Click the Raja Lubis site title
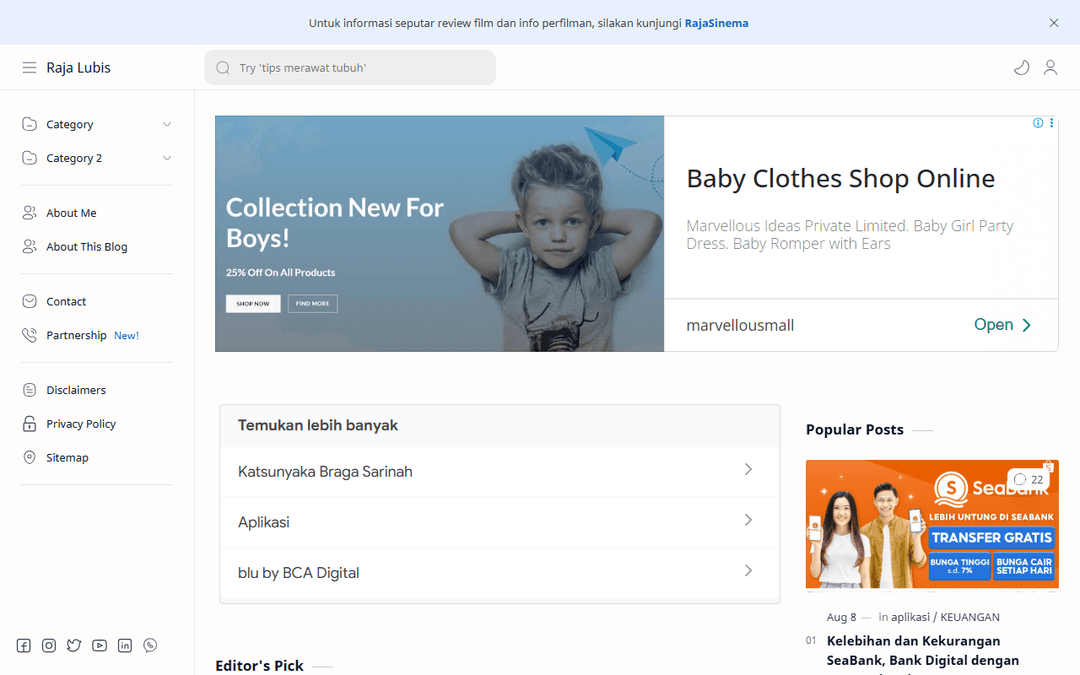 click(x=79, y=68)
